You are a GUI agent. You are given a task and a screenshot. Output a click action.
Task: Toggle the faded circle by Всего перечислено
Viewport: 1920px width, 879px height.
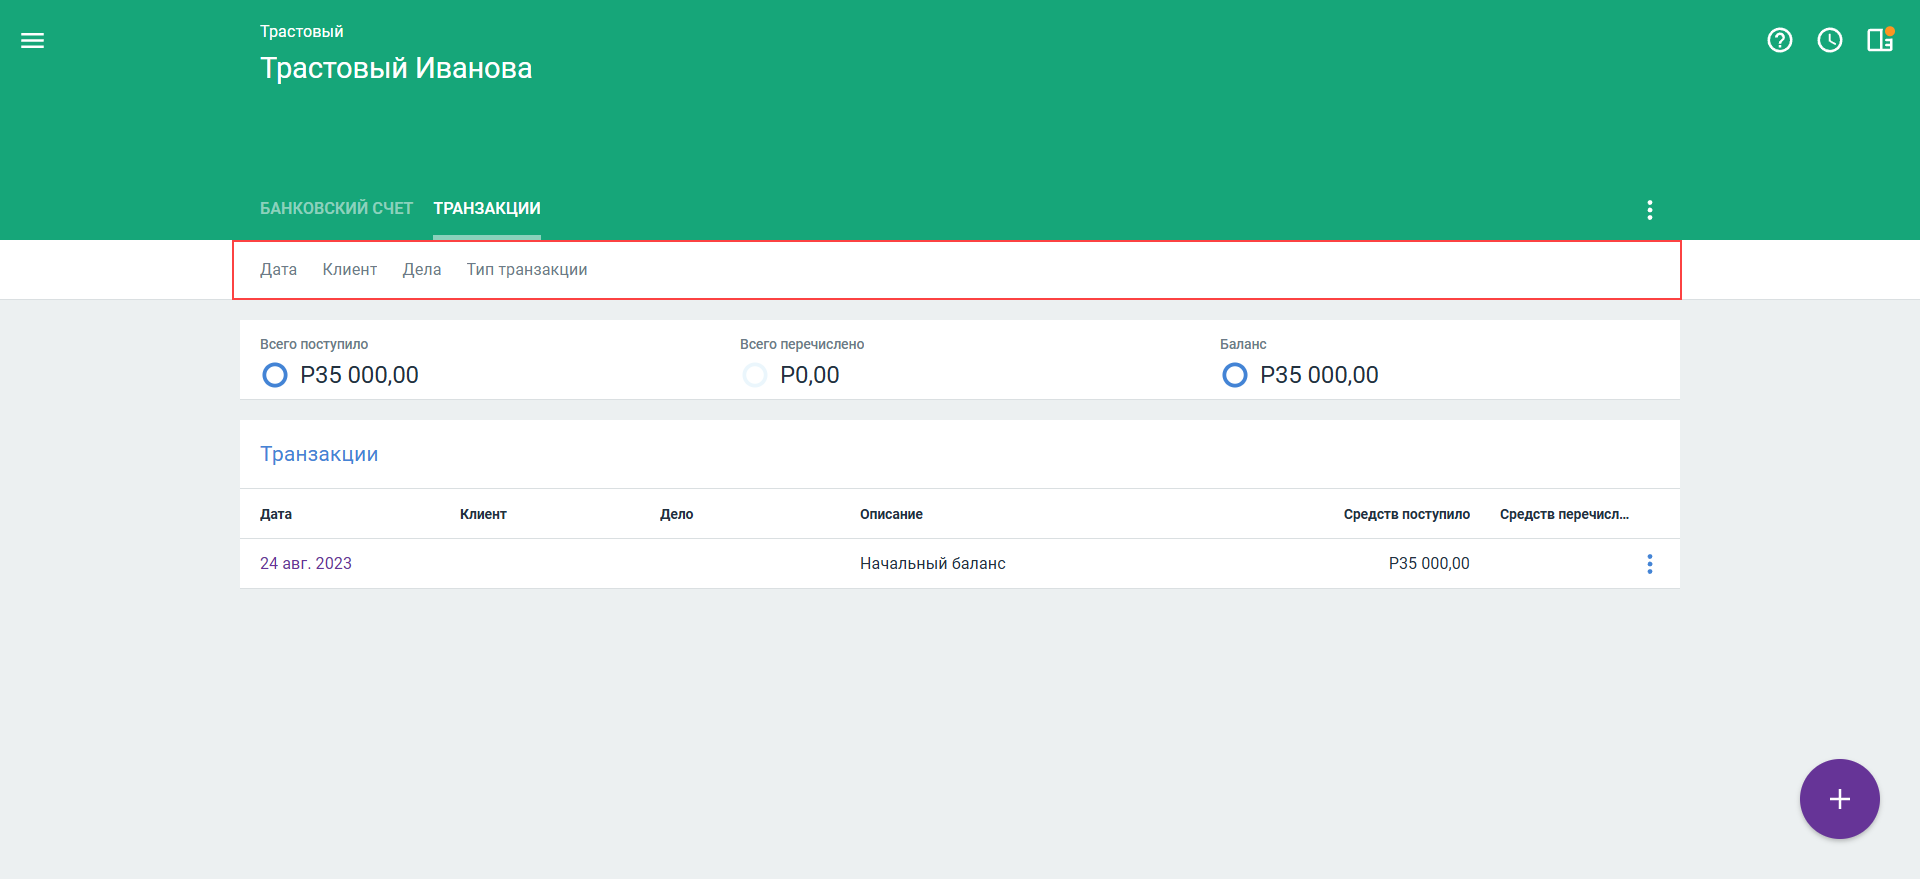[754, 375]
